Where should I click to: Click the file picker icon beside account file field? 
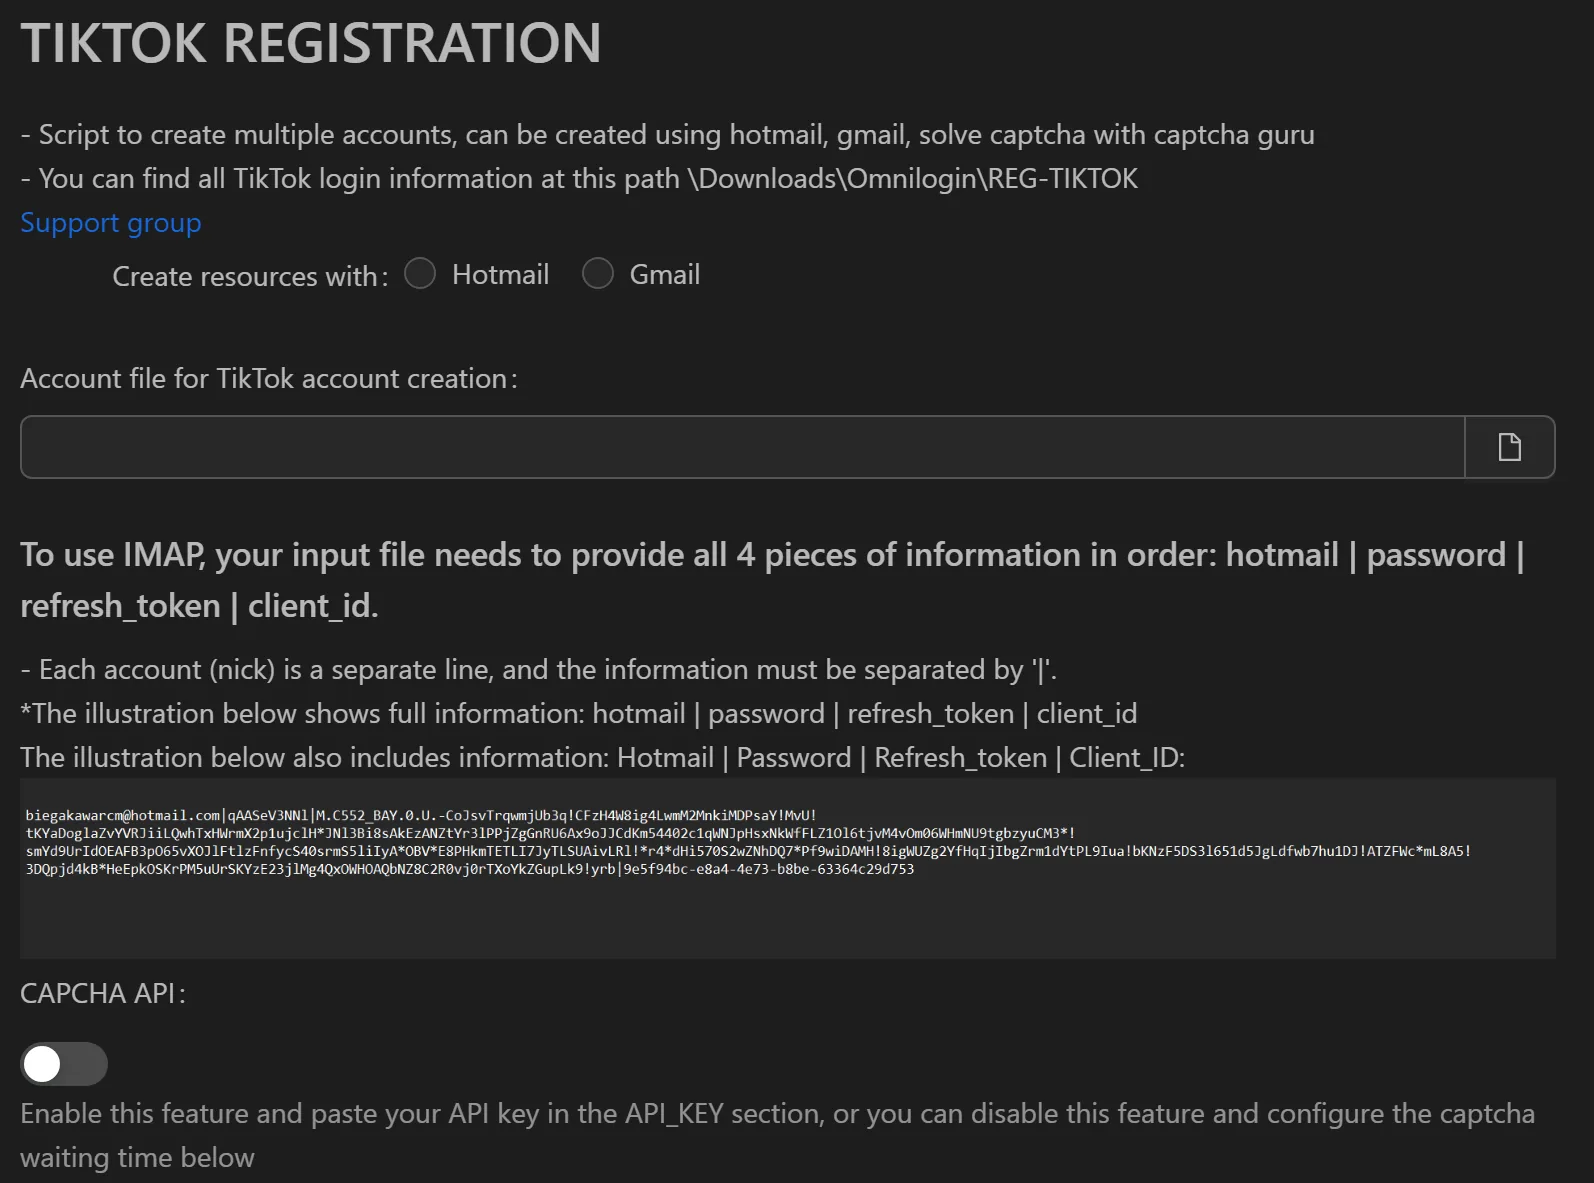tap(1510, 447)
